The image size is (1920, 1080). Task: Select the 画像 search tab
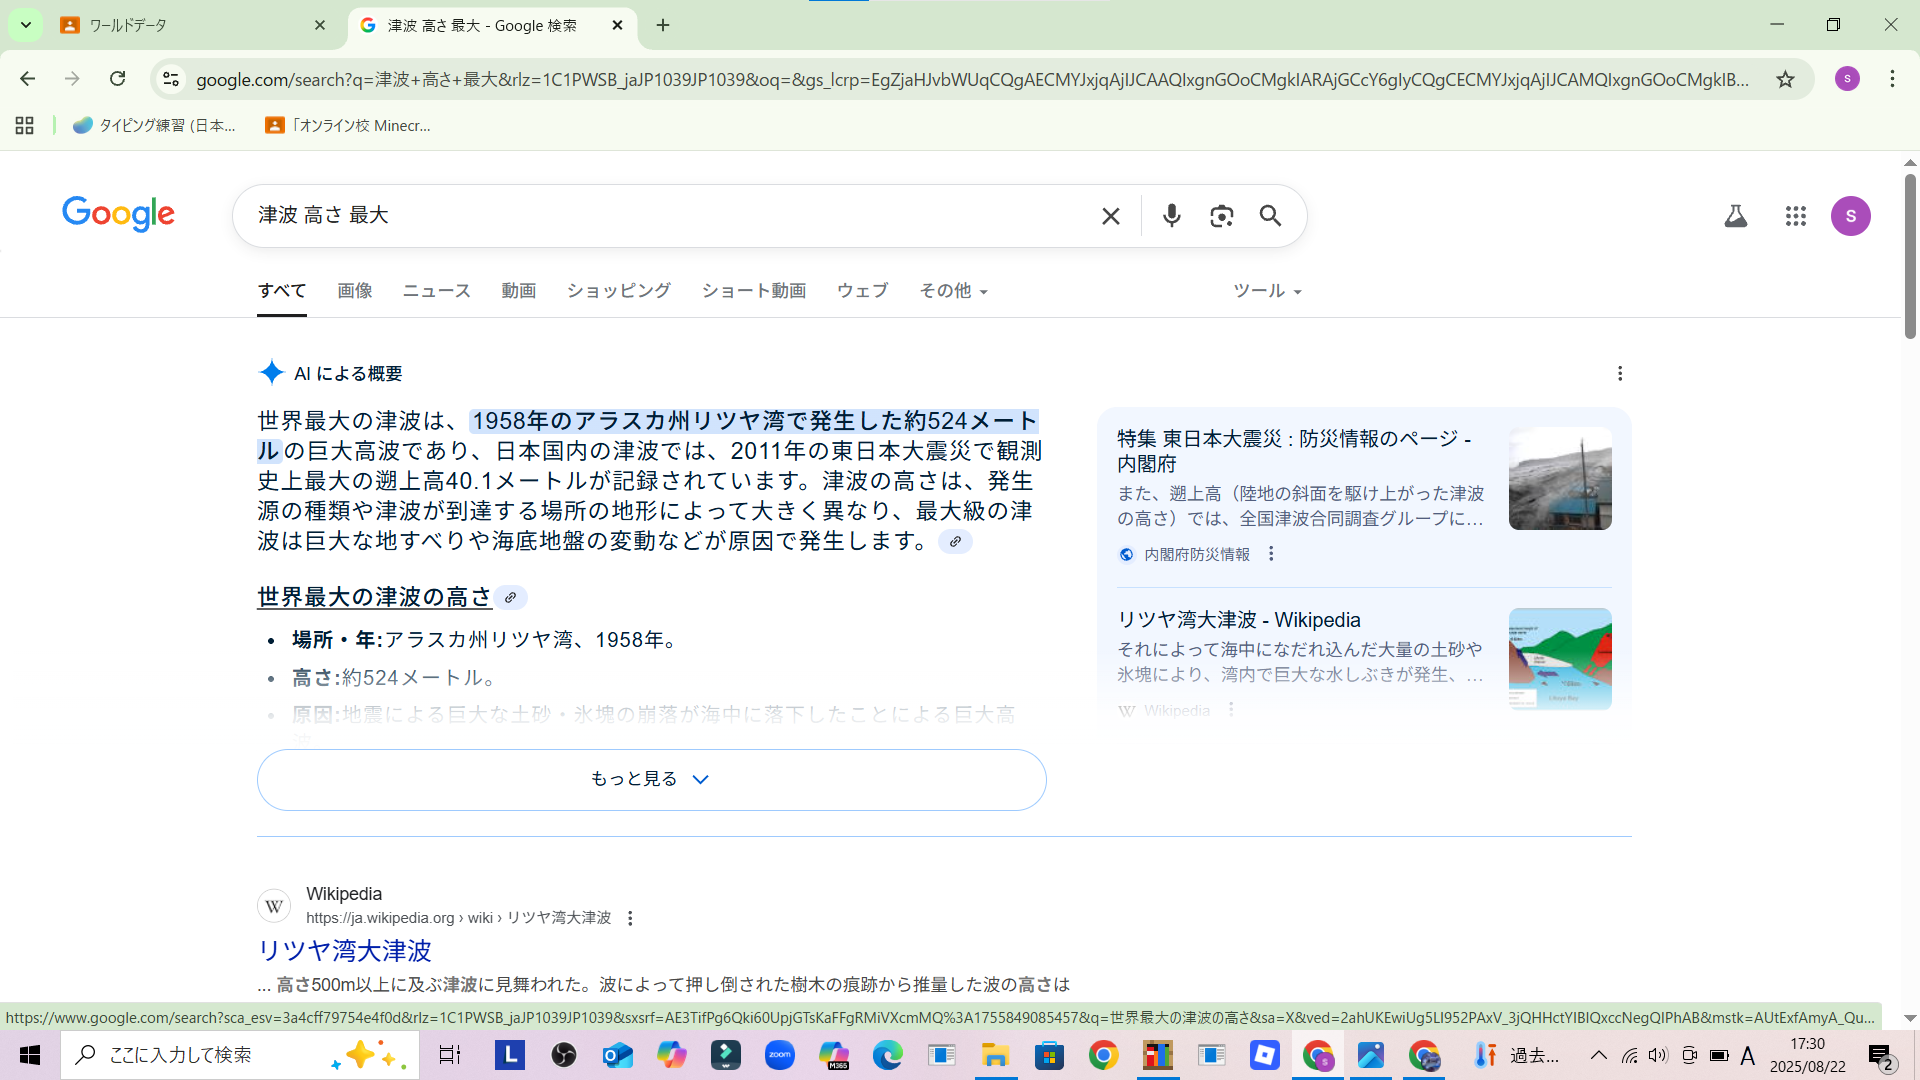[x=355, y=291]
